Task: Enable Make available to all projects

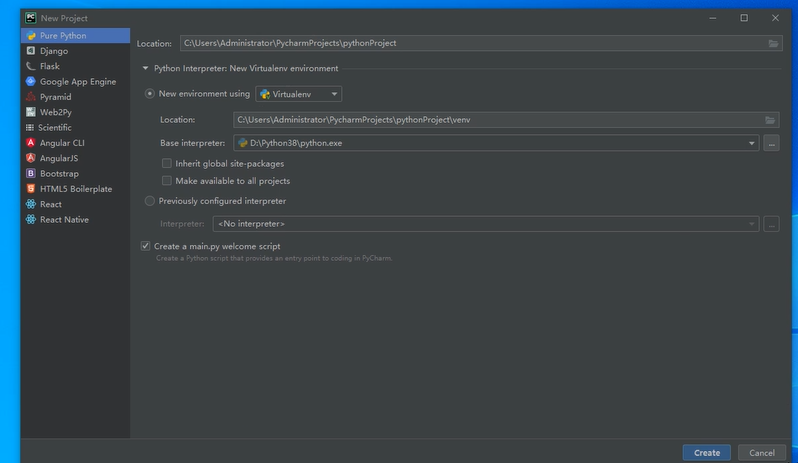Action: point(166,181)
